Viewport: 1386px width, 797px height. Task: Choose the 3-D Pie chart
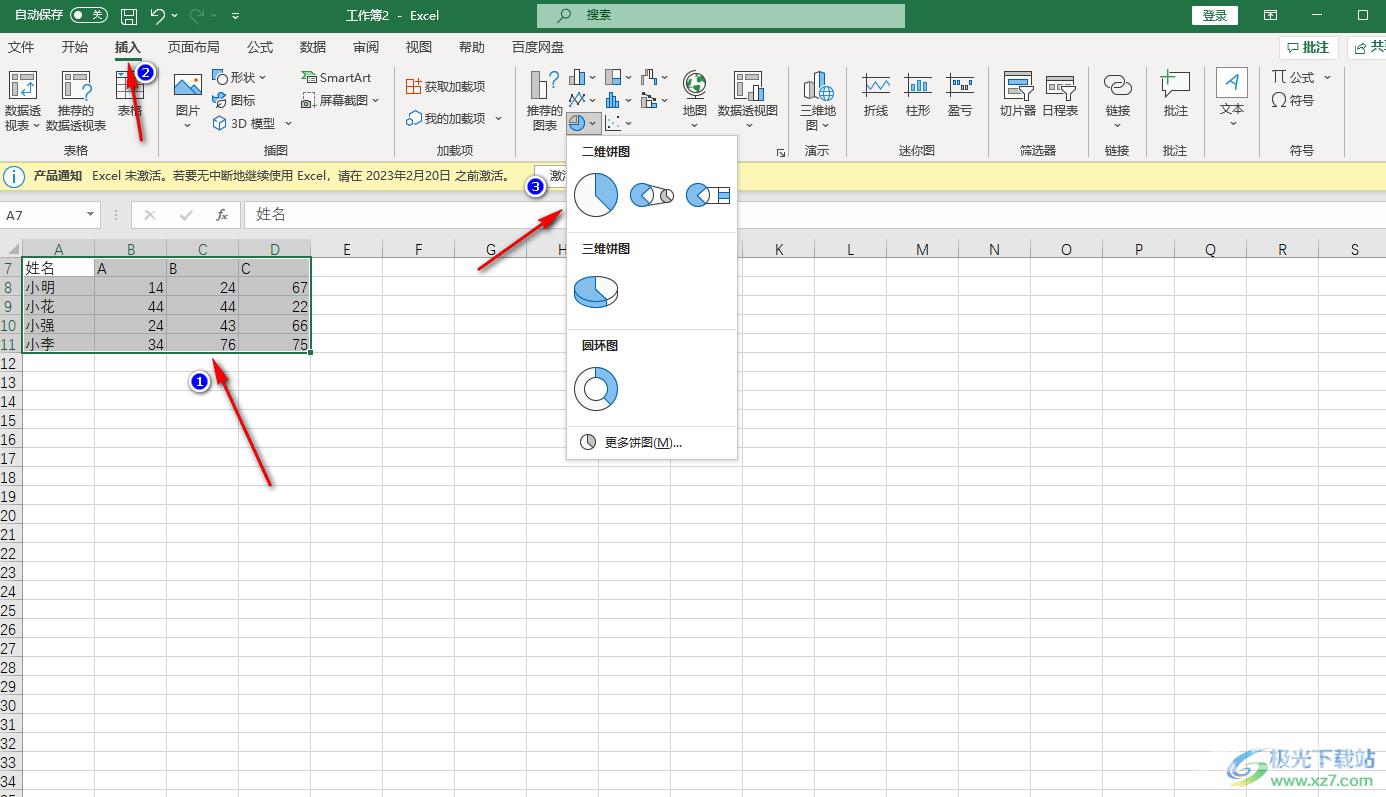pos(596,291)
